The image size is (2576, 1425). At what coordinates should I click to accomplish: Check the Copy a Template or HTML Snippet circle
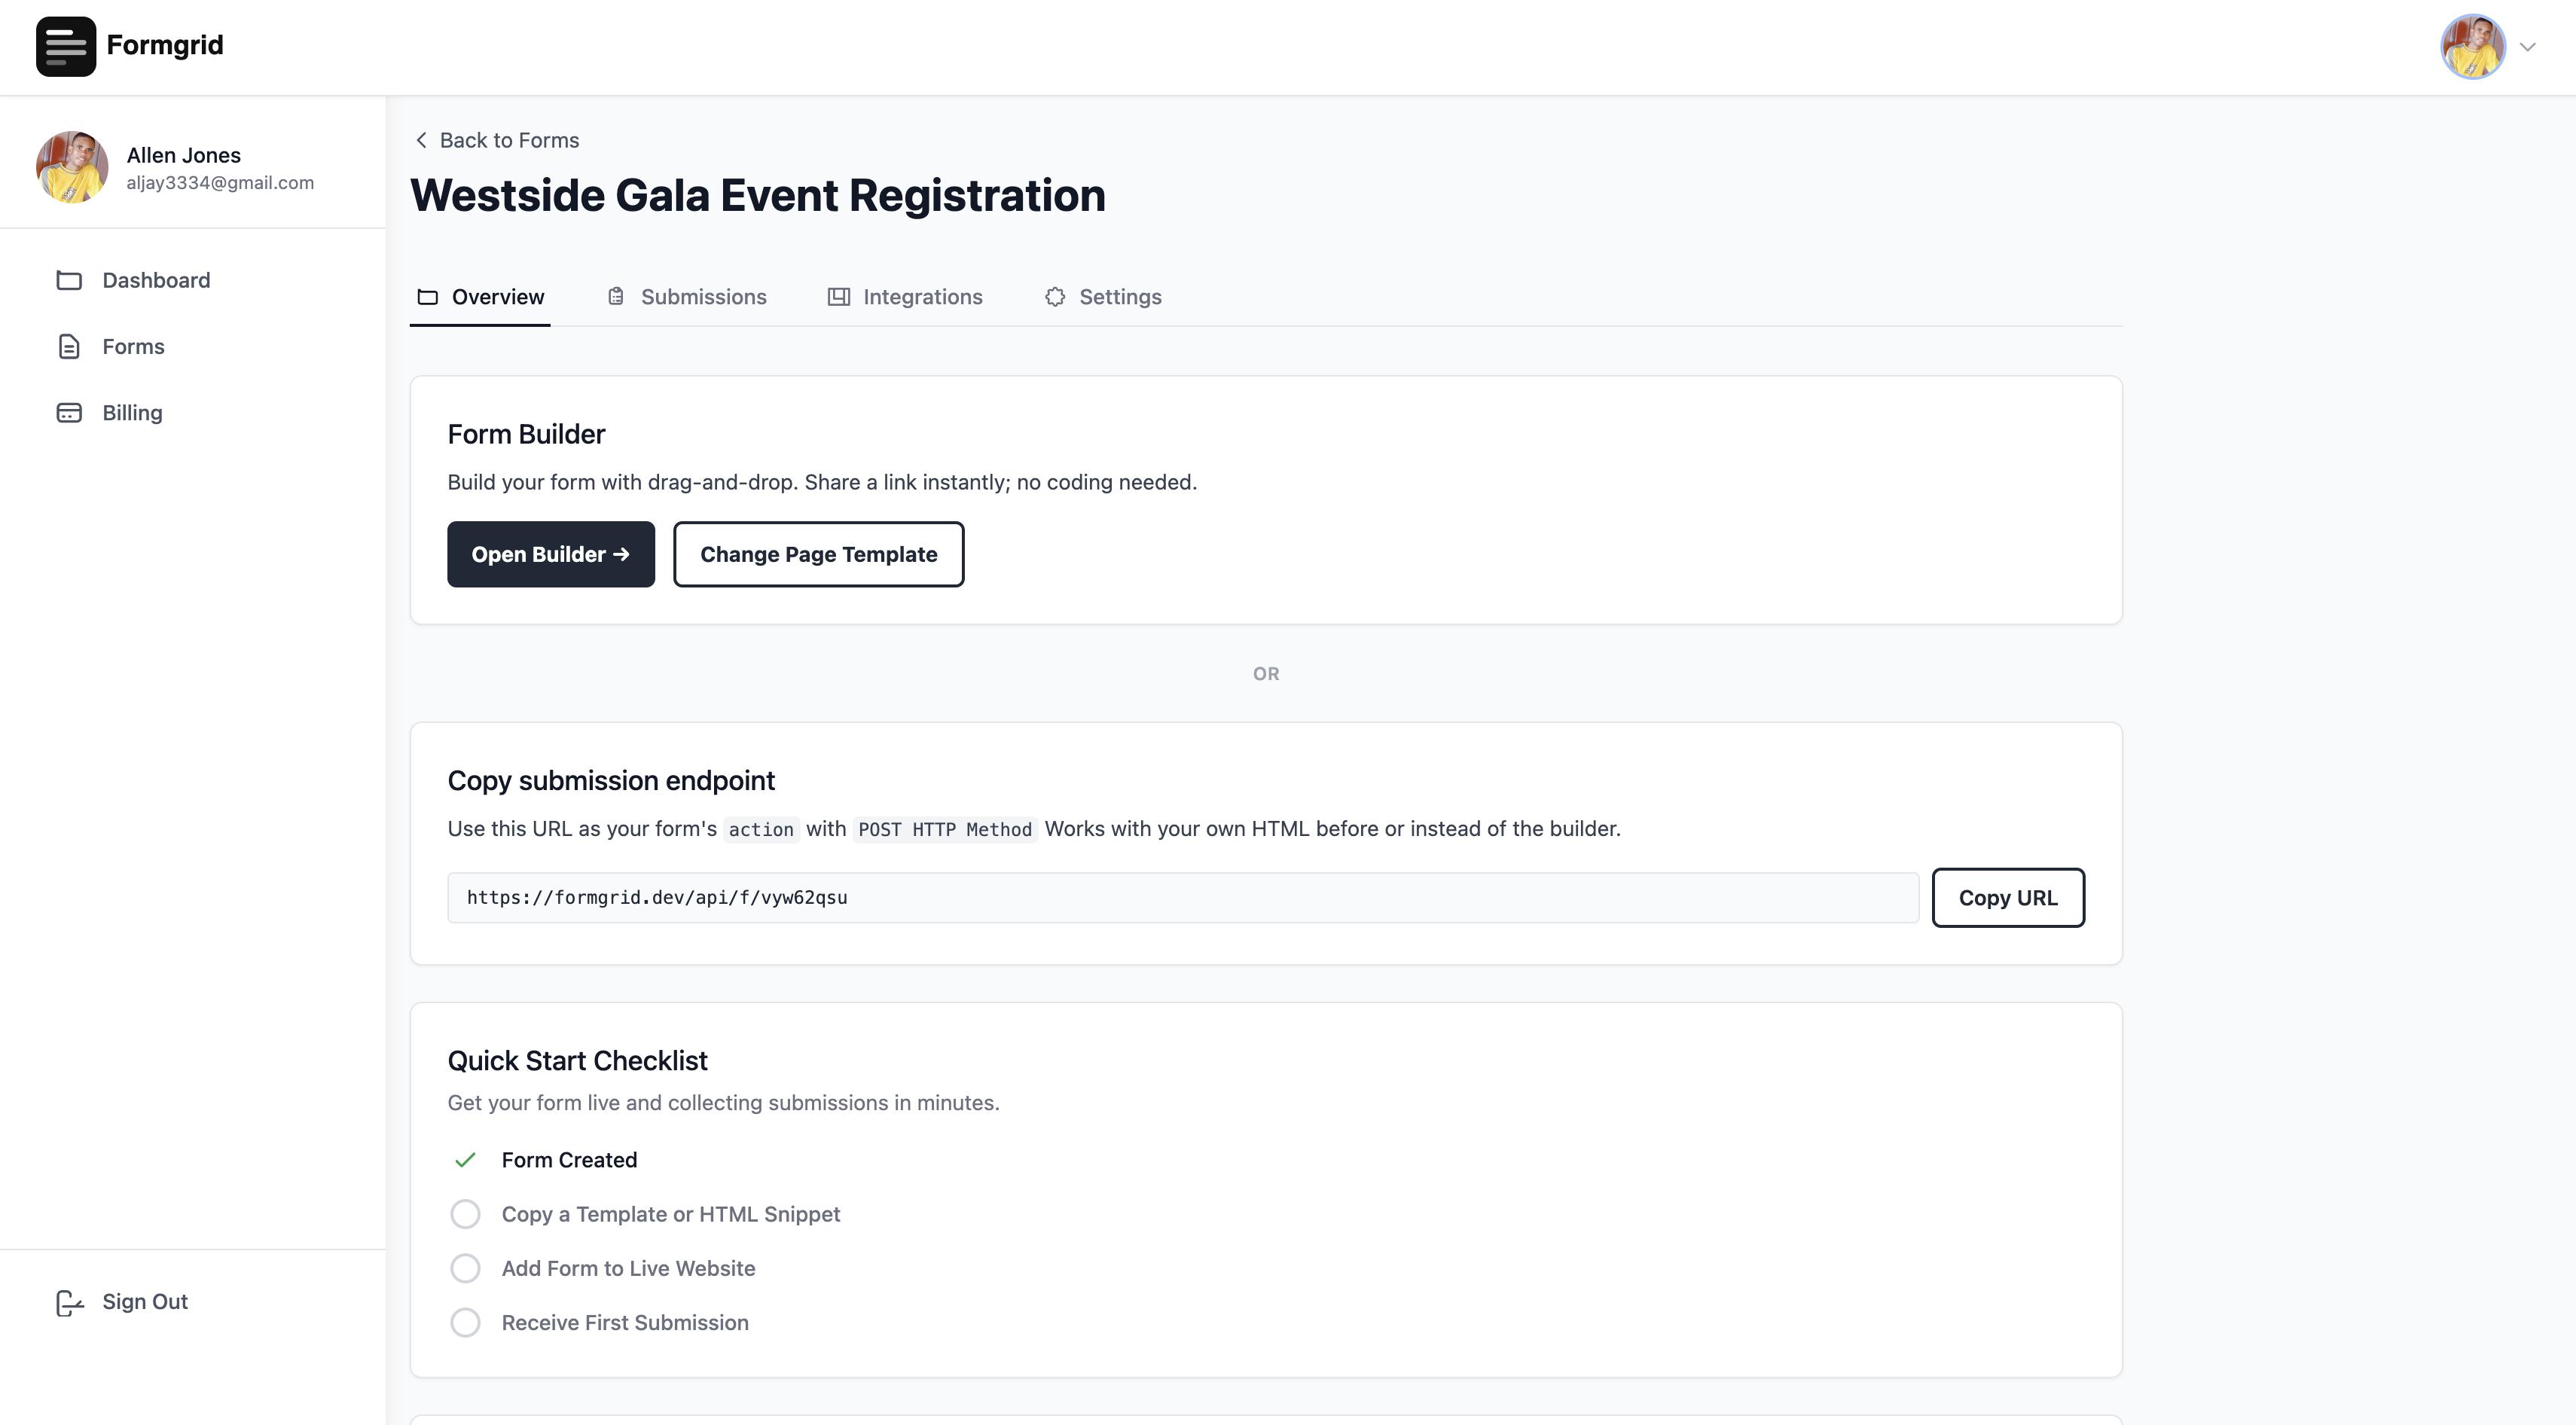click(465, 1214)
